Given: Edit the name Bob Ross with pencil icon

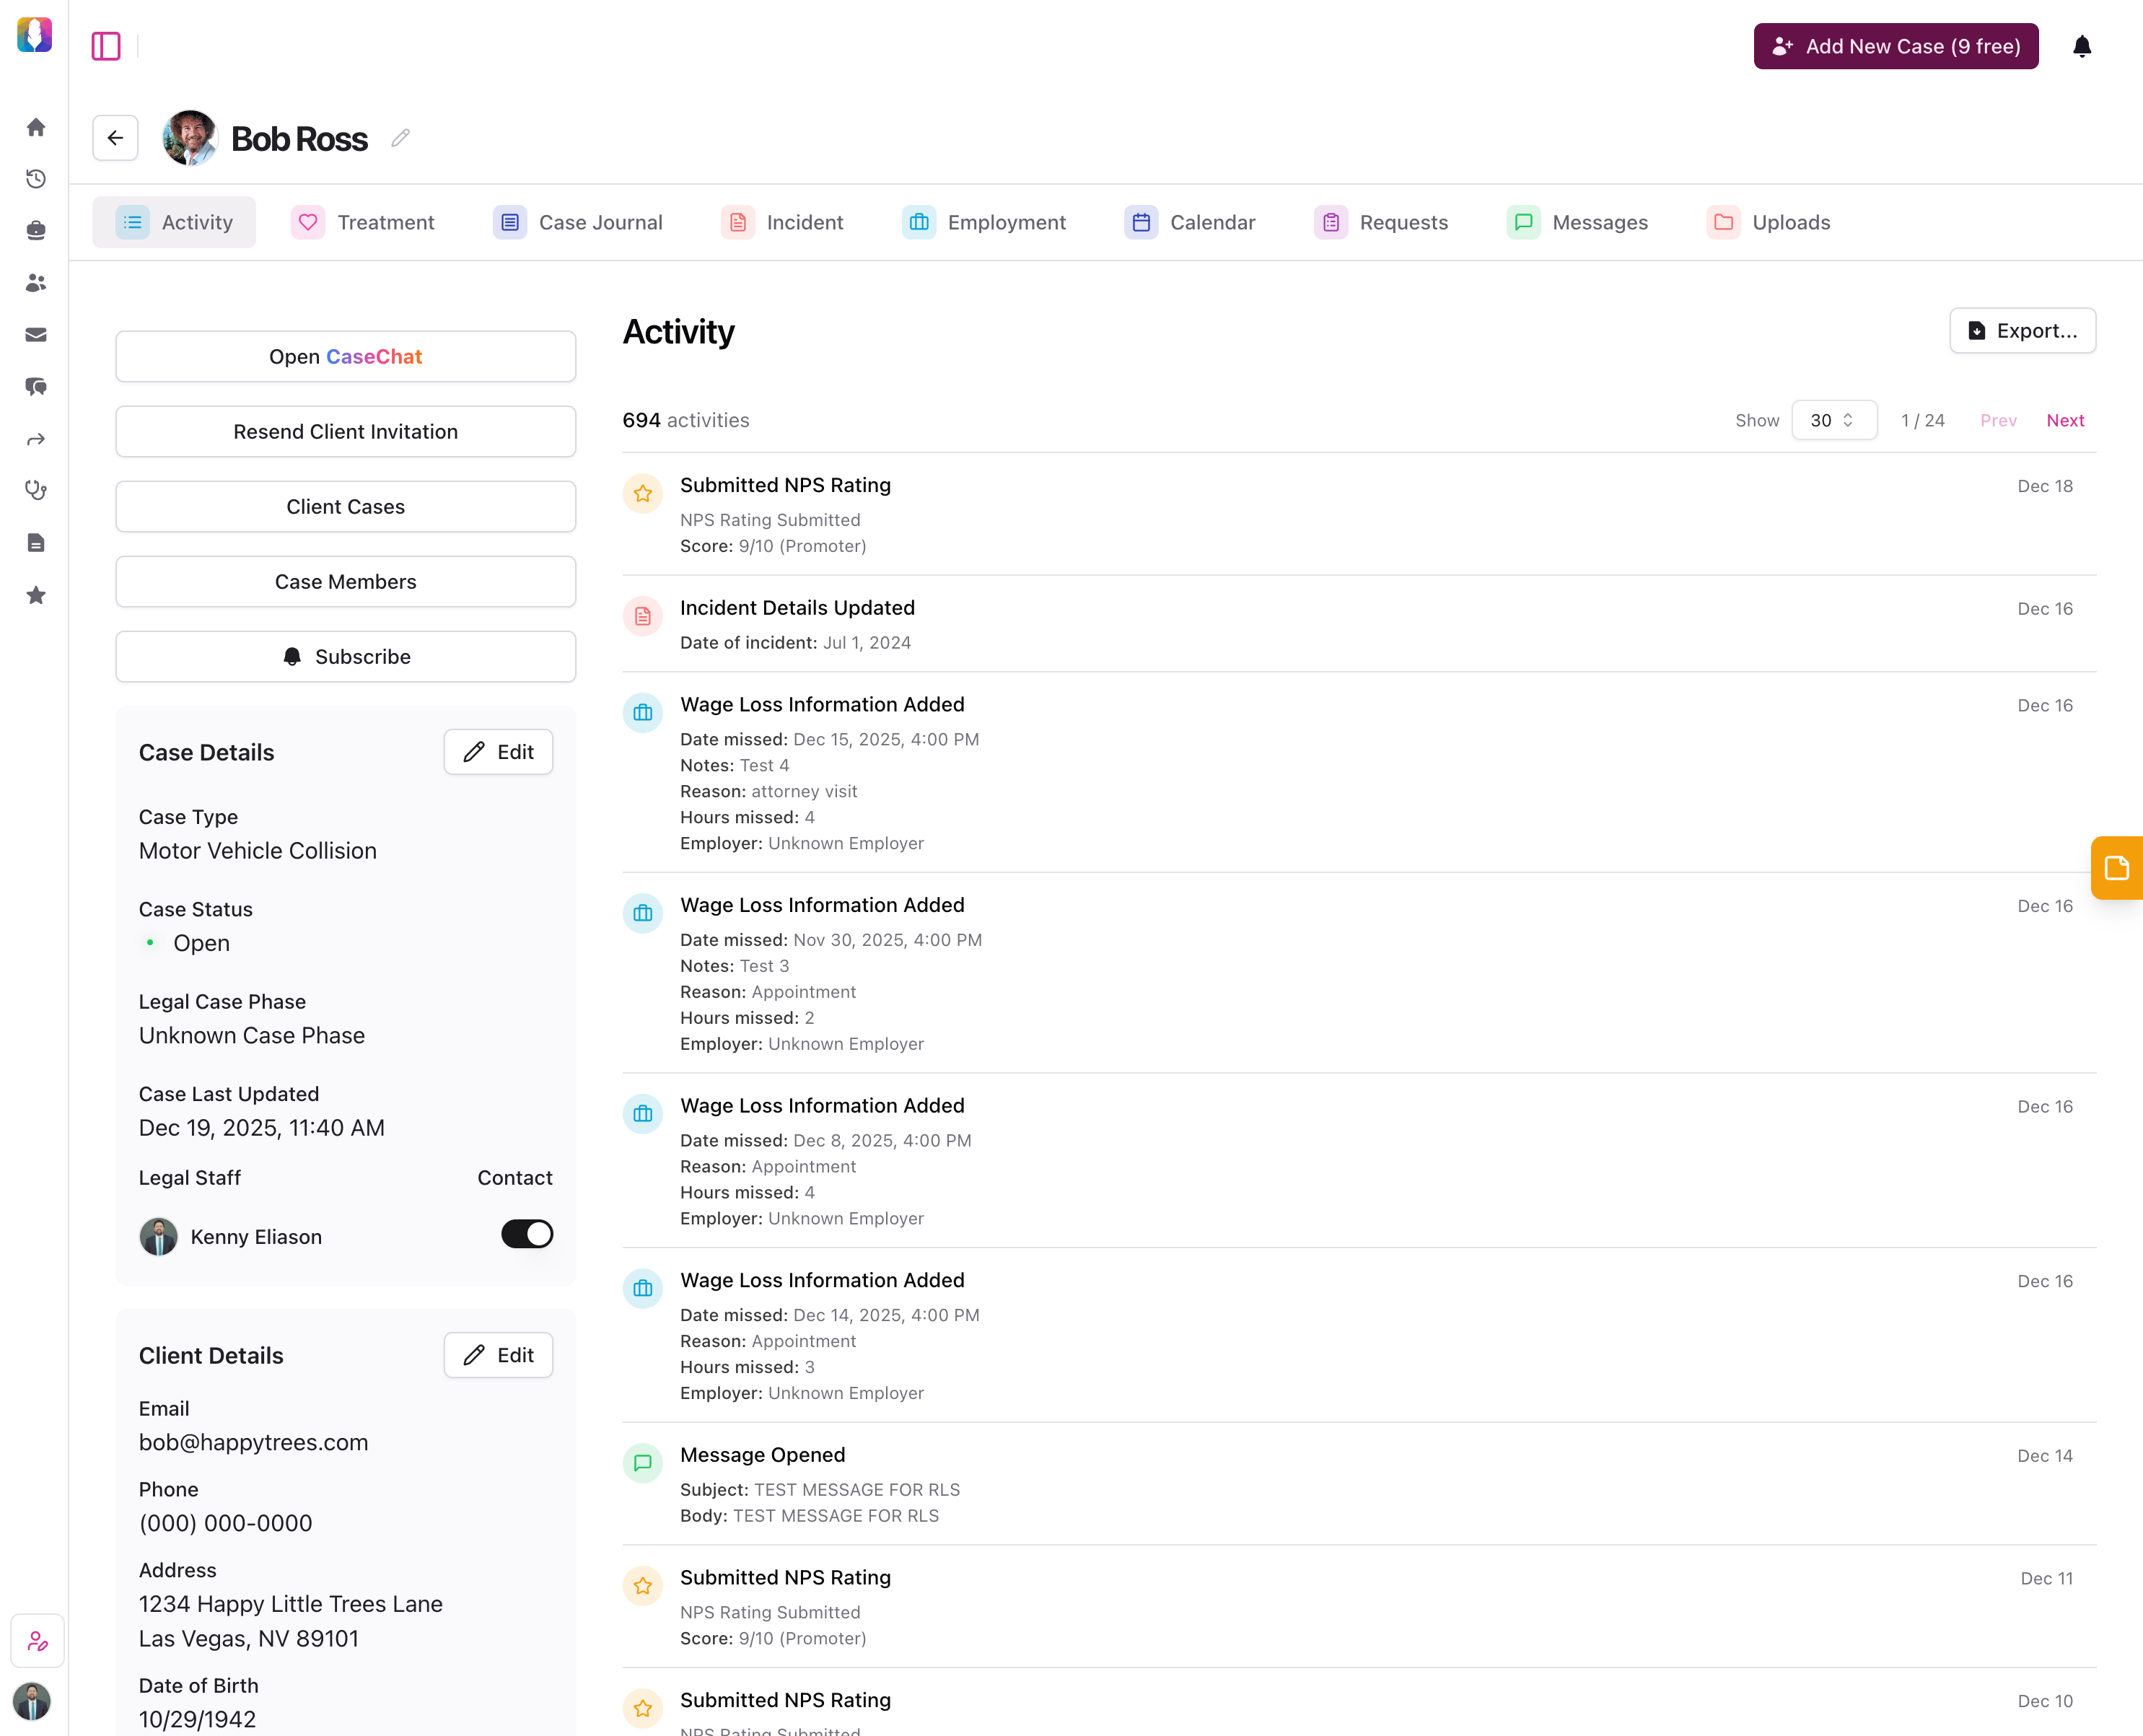Looking at the screenshot, I should point(400,138).
